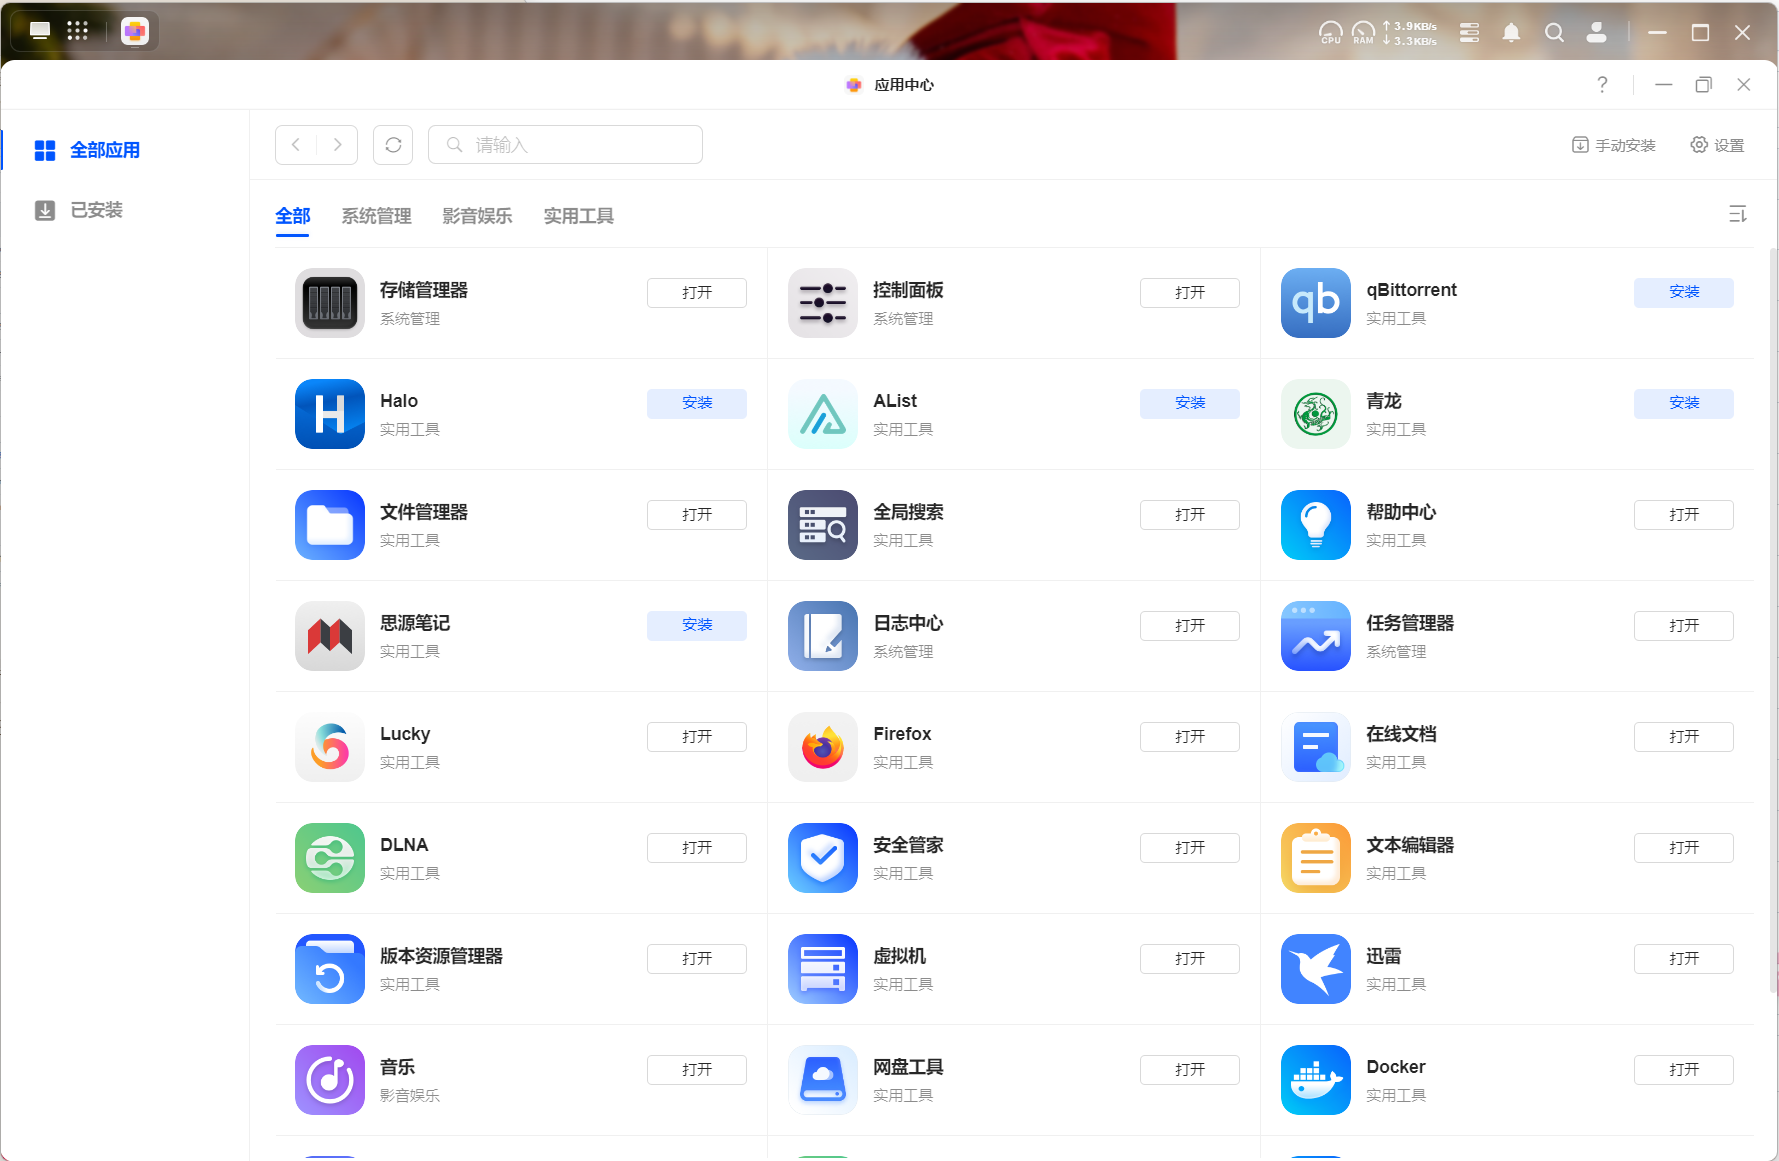Open the task list icon in top bar
Viewport: 1779px width, 1161px height.
tap(1469, 32)
